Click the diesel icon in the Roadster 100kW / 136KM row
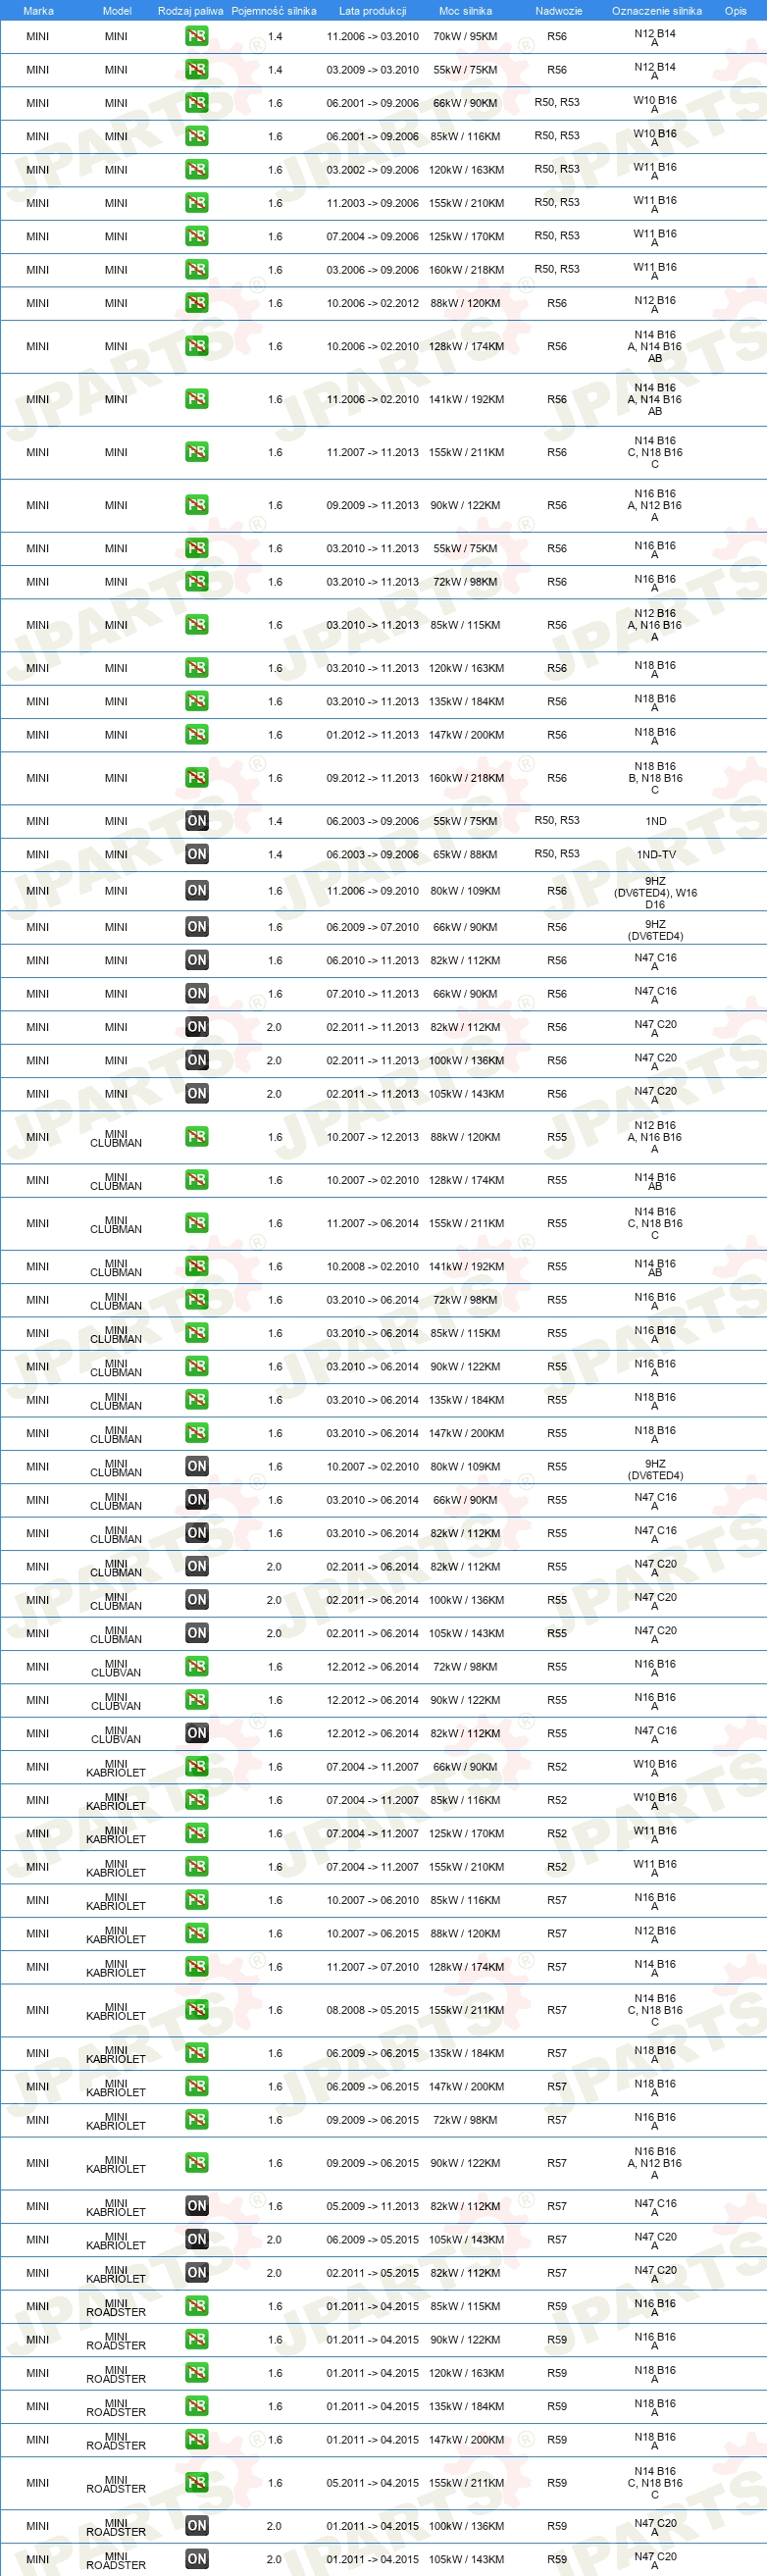767x2576 pixels. (x=197, y=2526)
